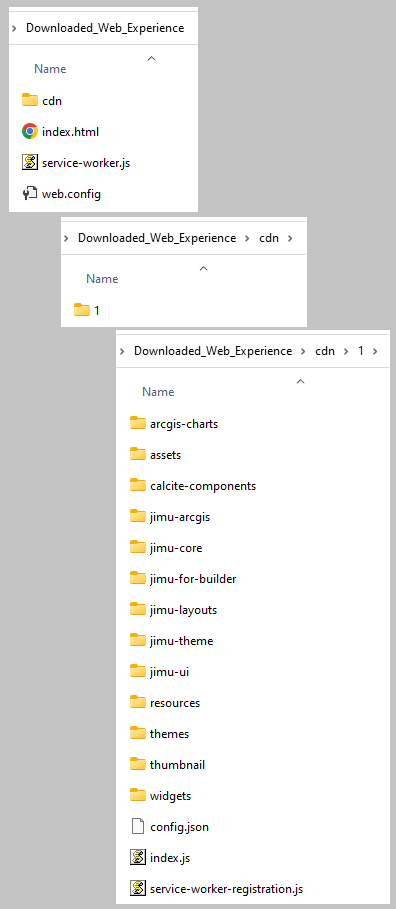Open the jimu-ui folder icon

(x=138, y=671)
